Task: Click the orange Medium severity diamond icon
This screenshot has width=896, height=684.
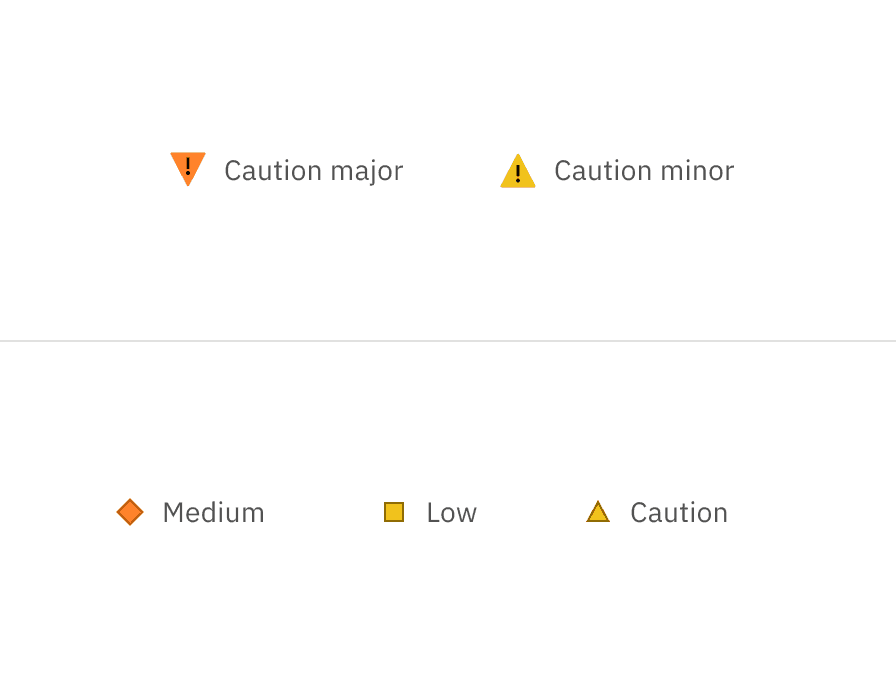Action: 130,512
